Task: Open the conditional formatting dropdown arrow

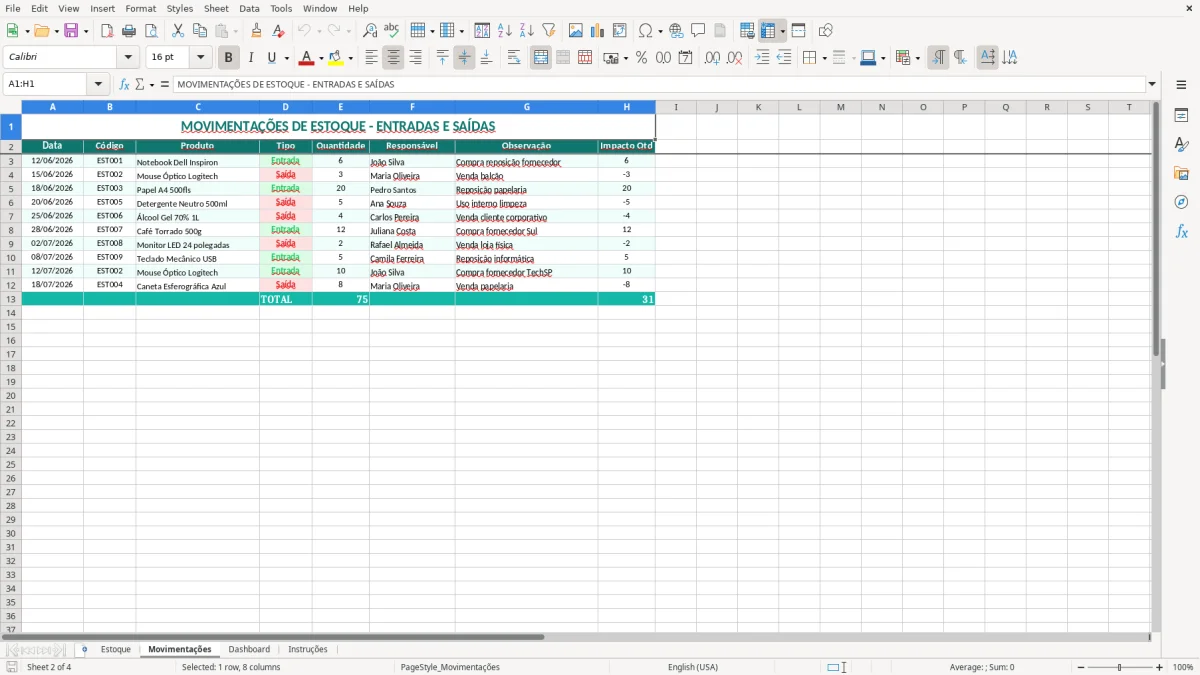Action: (x=917, y=59)
